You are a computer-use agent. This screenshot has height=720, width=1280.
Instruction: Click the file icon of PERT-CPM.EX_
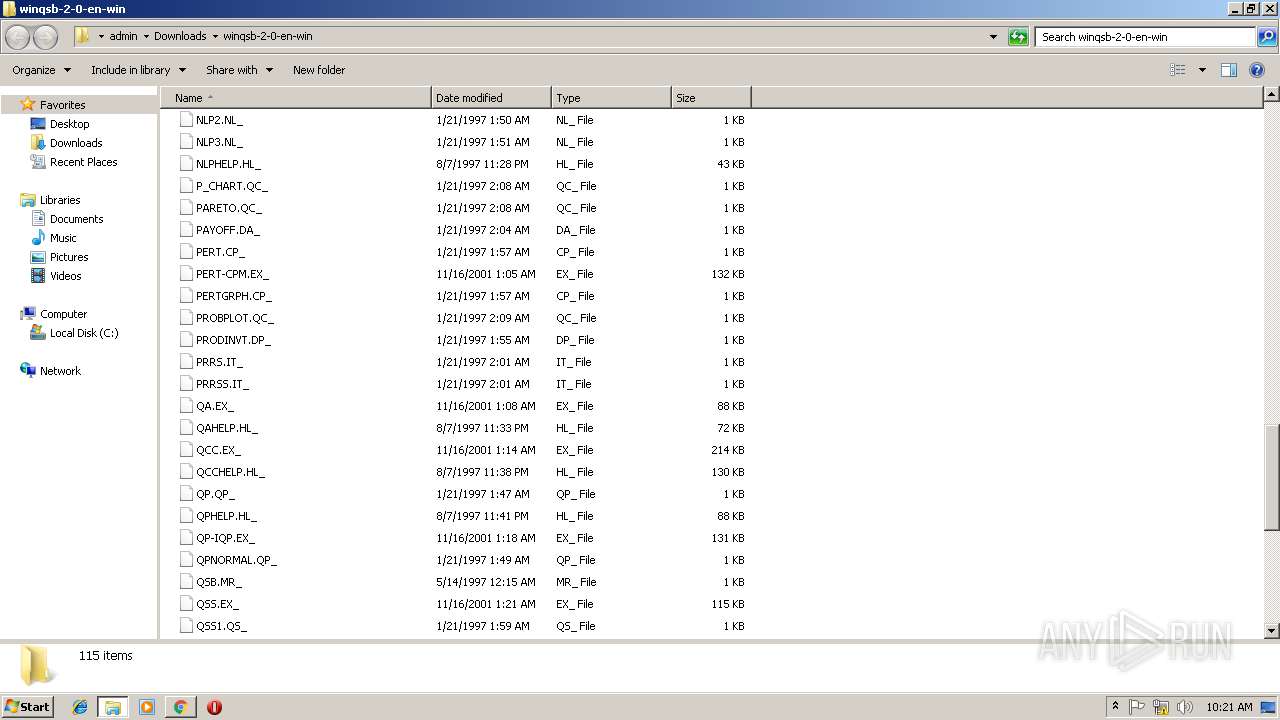(186, 274)
